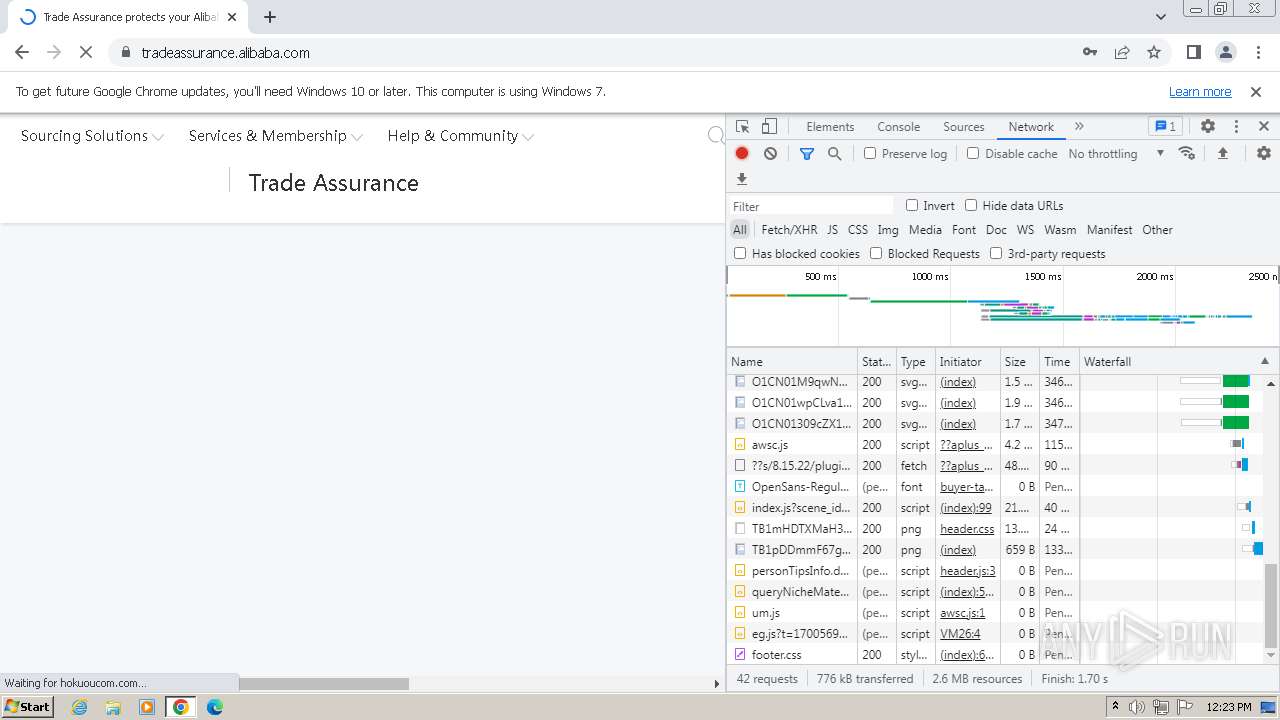This screenshot has width=1280, height=720.
Task: Open the VM26:4 initiator link
Action: 960,634
